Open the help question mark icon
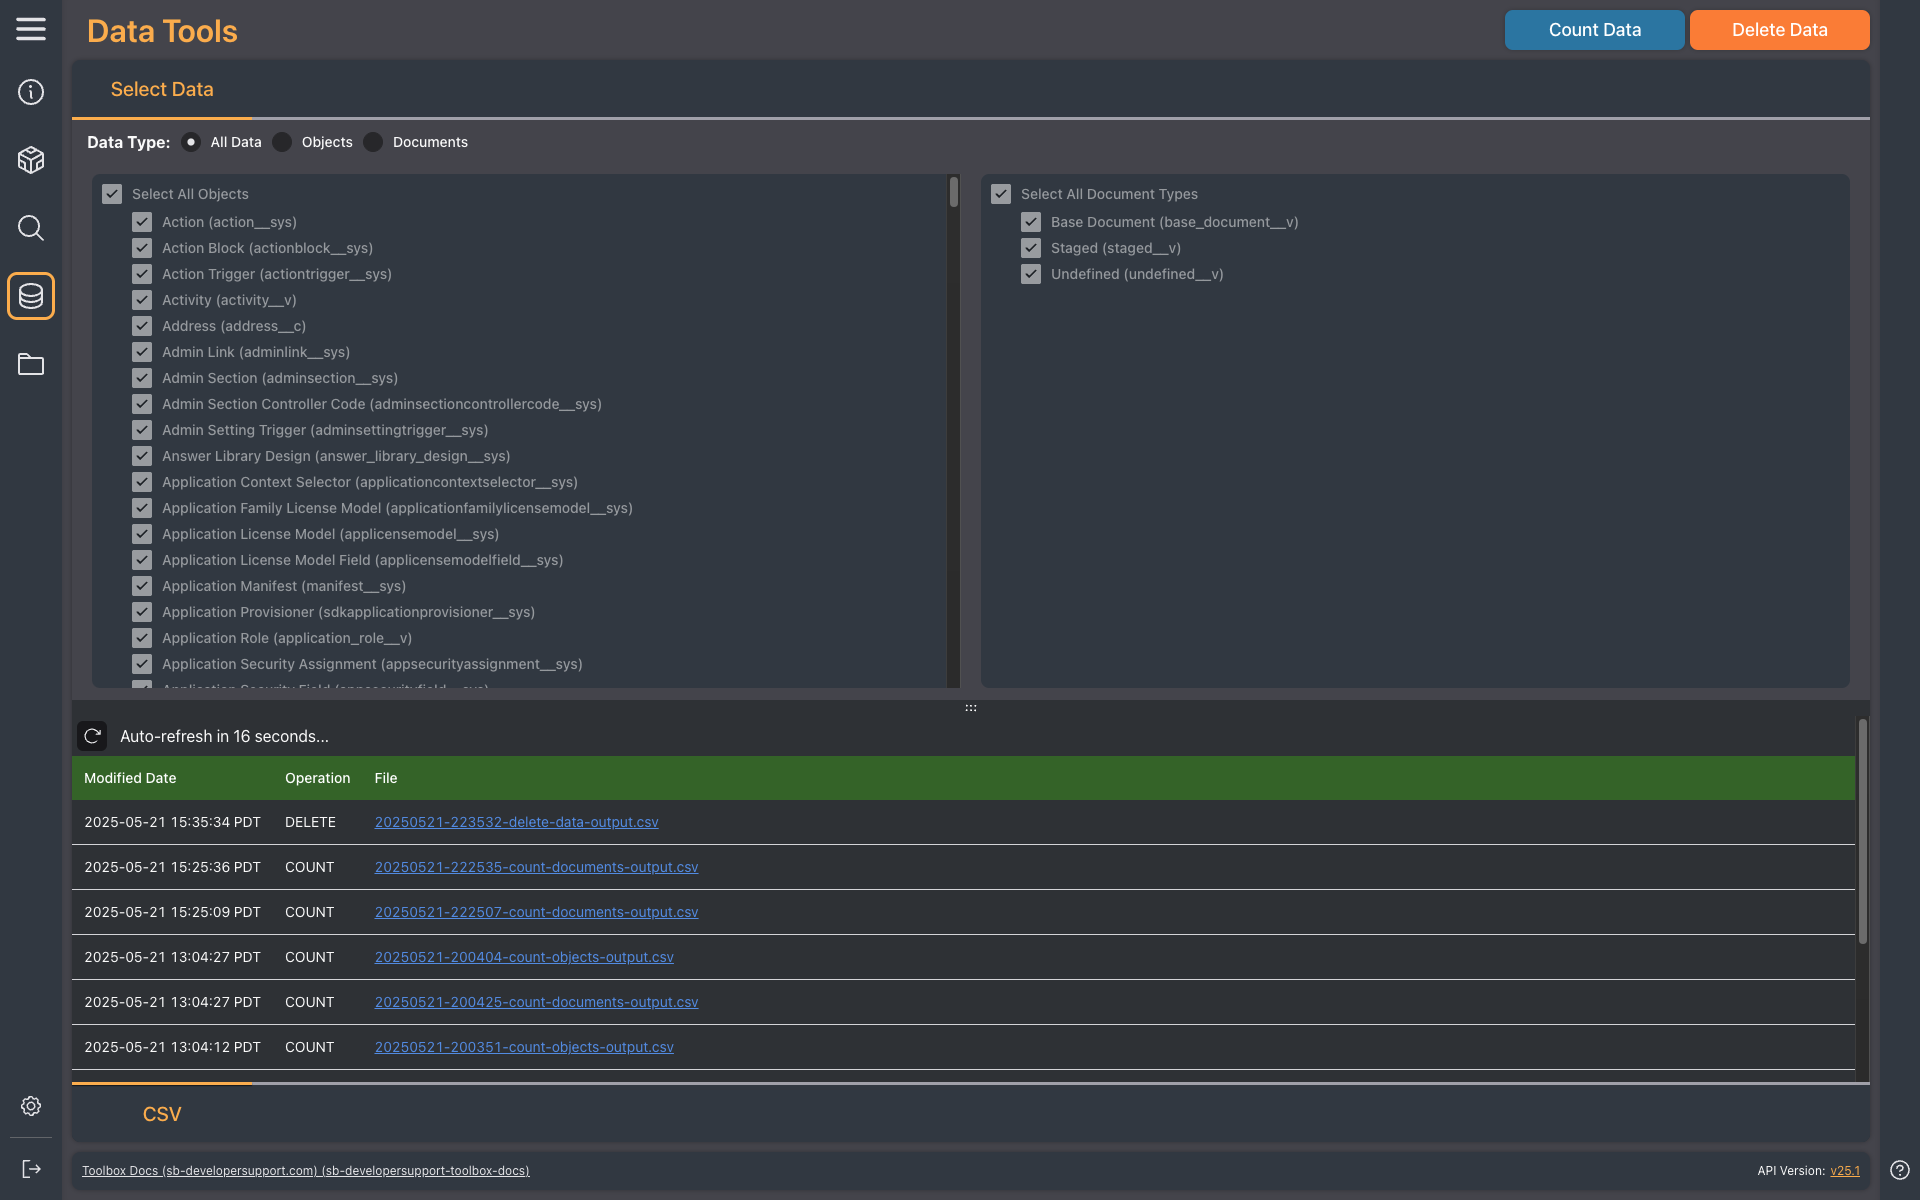This screenshot has width=1920, height=1200. [x=1899, y=1170]
